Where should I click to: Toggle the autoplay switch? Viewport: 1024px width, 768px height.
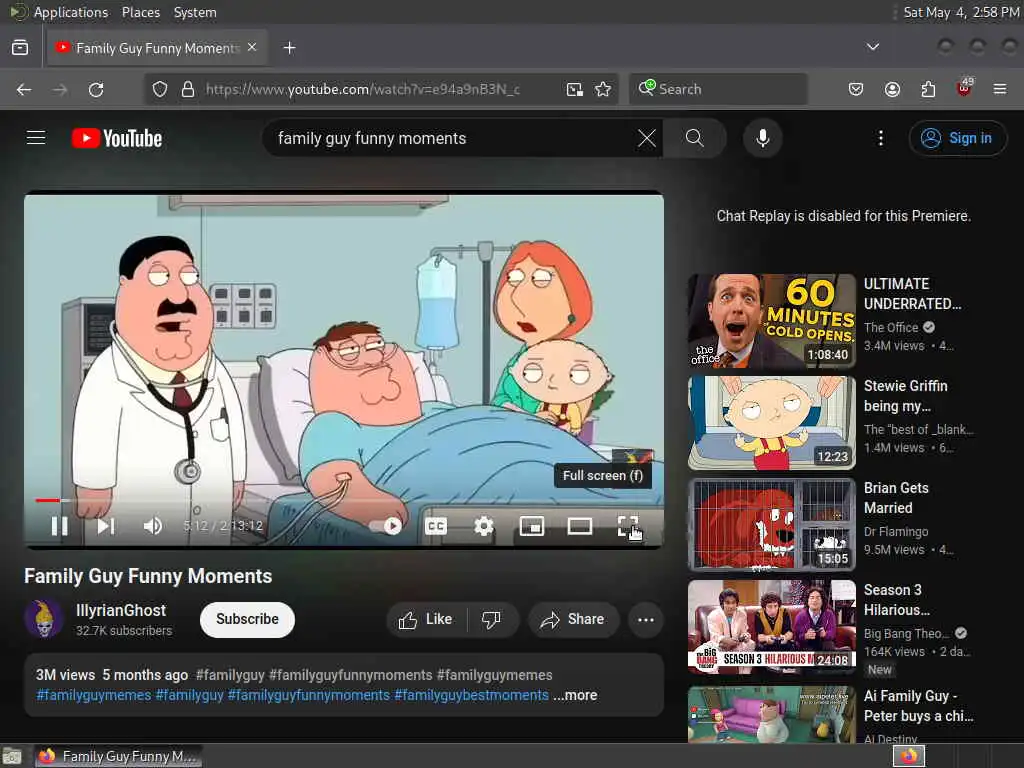[x=386, y=526]
